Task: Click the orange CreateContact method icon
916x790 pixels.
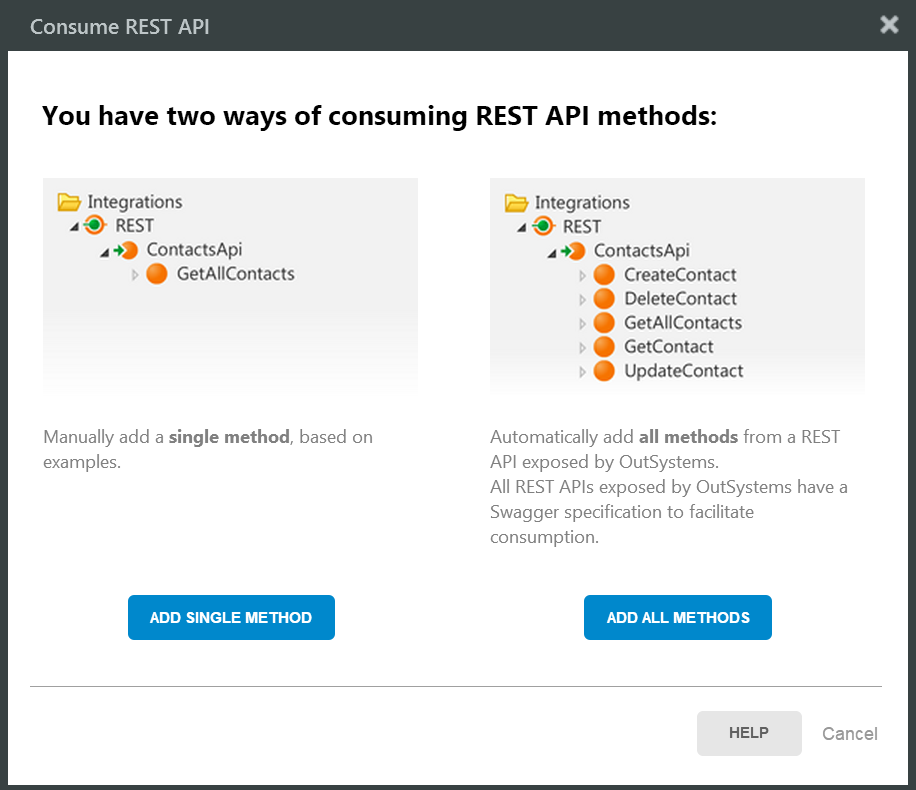Action: point(604,275)
